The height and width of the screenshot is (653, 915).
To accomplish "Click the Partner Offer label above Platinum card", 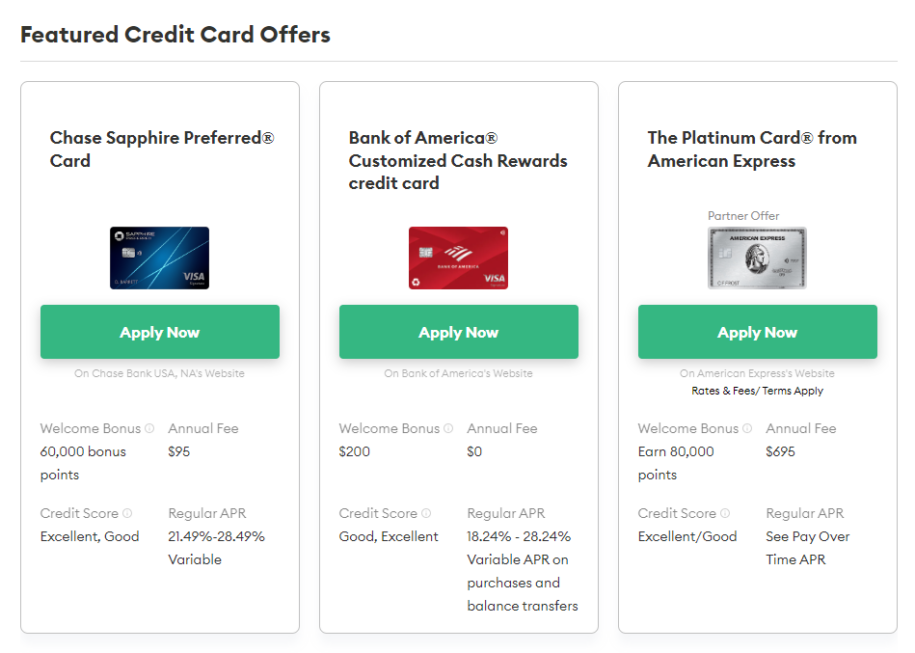I will pyautogui.click(x=743, y=215).
